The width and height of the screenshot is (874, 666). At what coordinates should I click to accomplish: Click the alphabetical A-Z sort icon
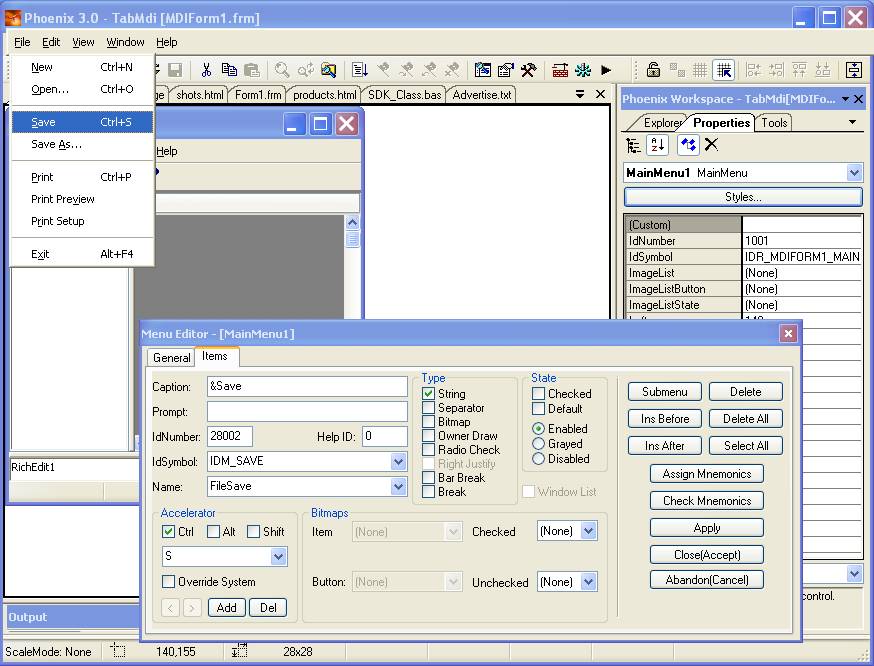658,145
